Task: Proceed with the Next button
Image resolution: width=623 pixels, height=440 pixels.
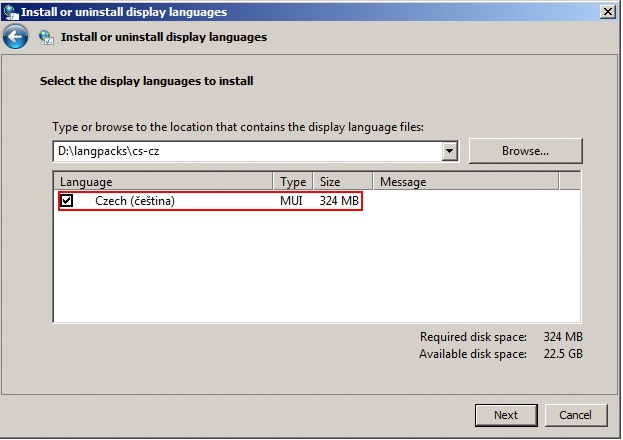Action: tap(506, 415)
